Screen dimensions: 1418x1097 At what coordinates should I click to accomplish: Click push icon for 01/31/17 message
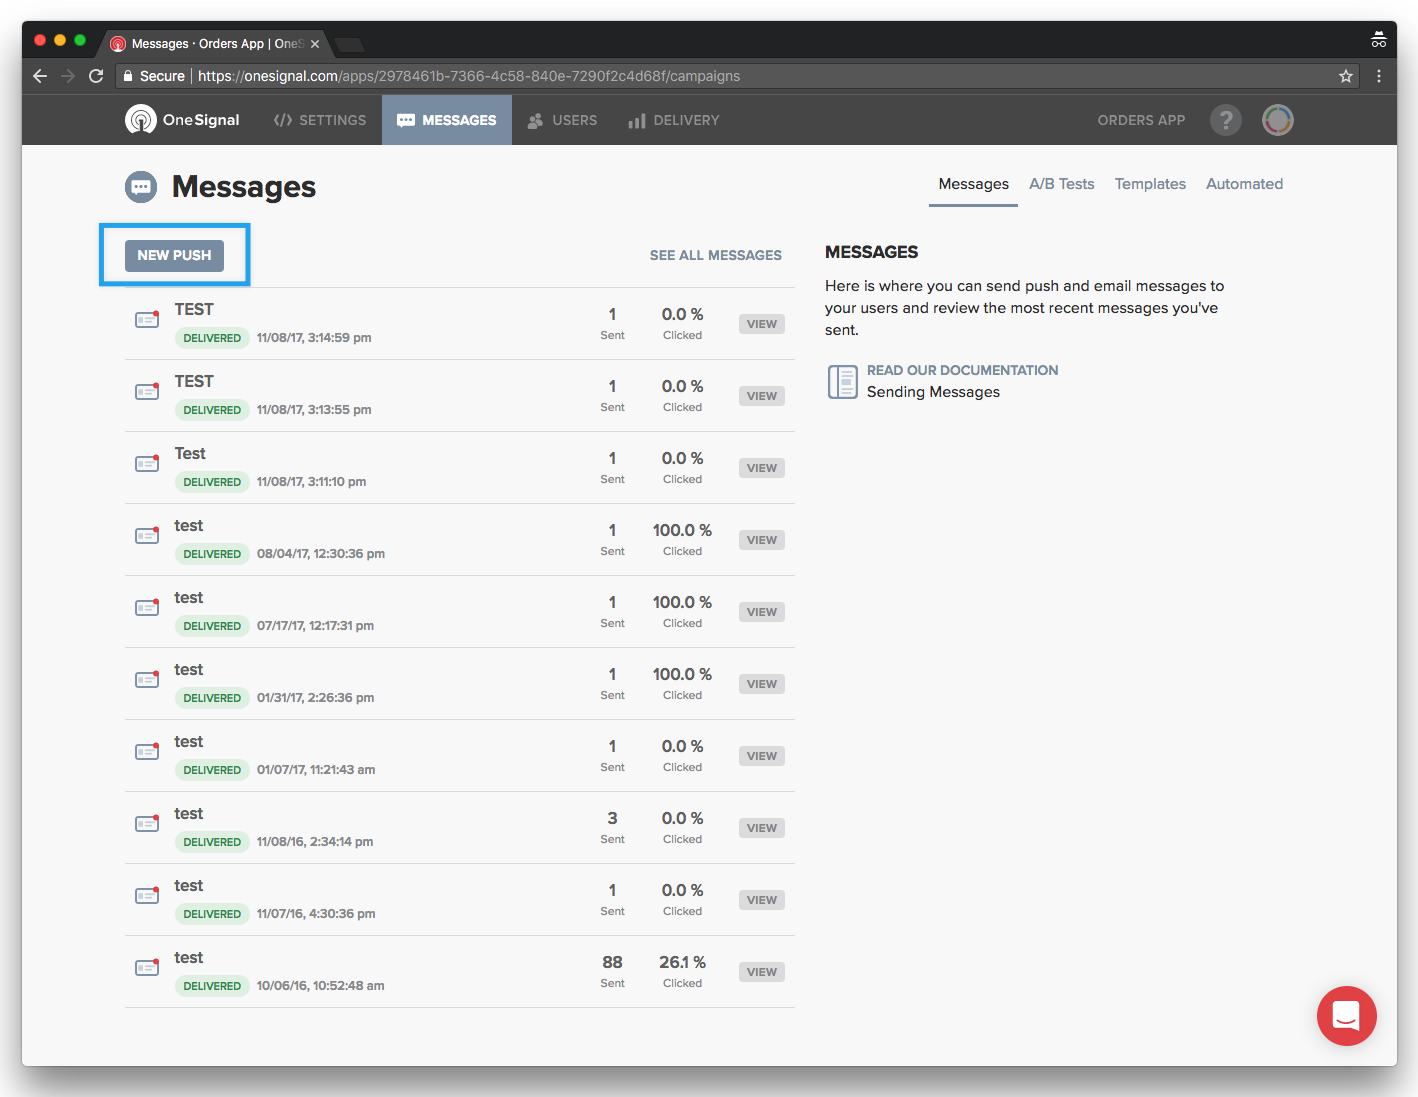click(x=148, y=680)
